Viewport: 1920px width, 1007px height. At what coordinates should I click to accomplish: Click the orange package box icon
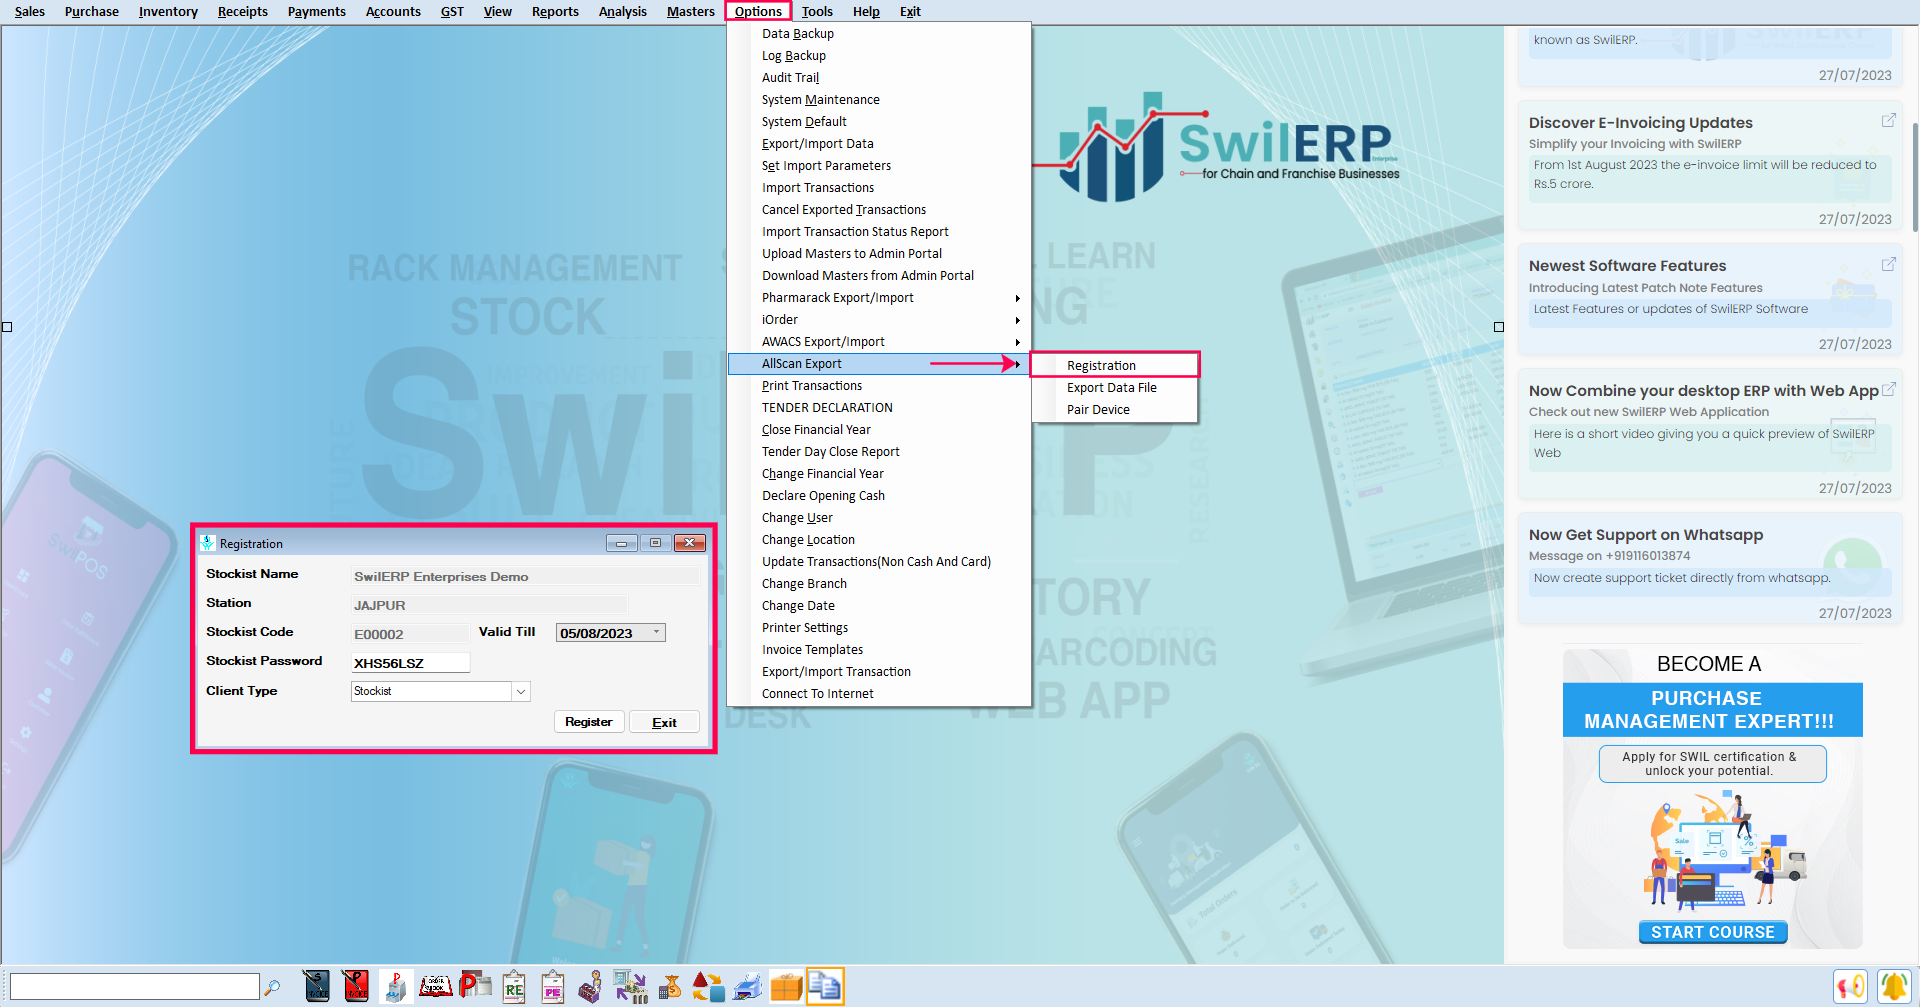pos(786,986)
